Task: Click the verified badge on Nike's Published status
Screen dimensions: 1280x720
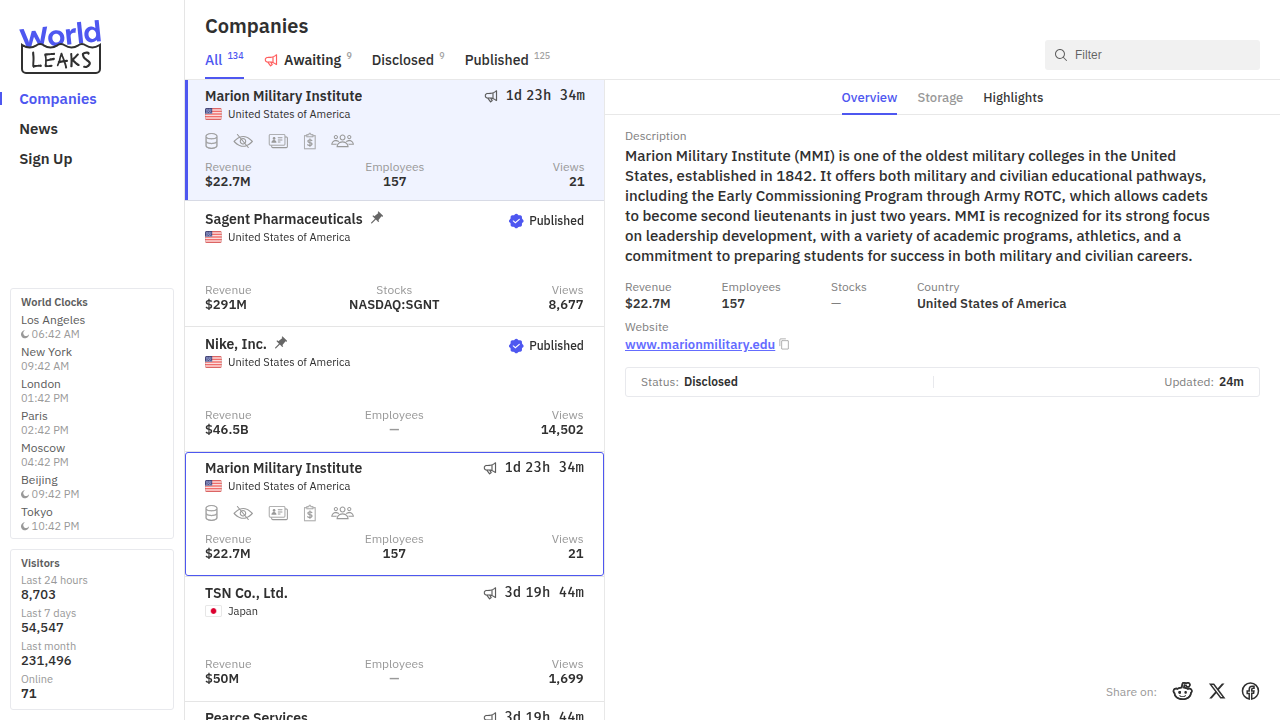Action: [516, 346]
